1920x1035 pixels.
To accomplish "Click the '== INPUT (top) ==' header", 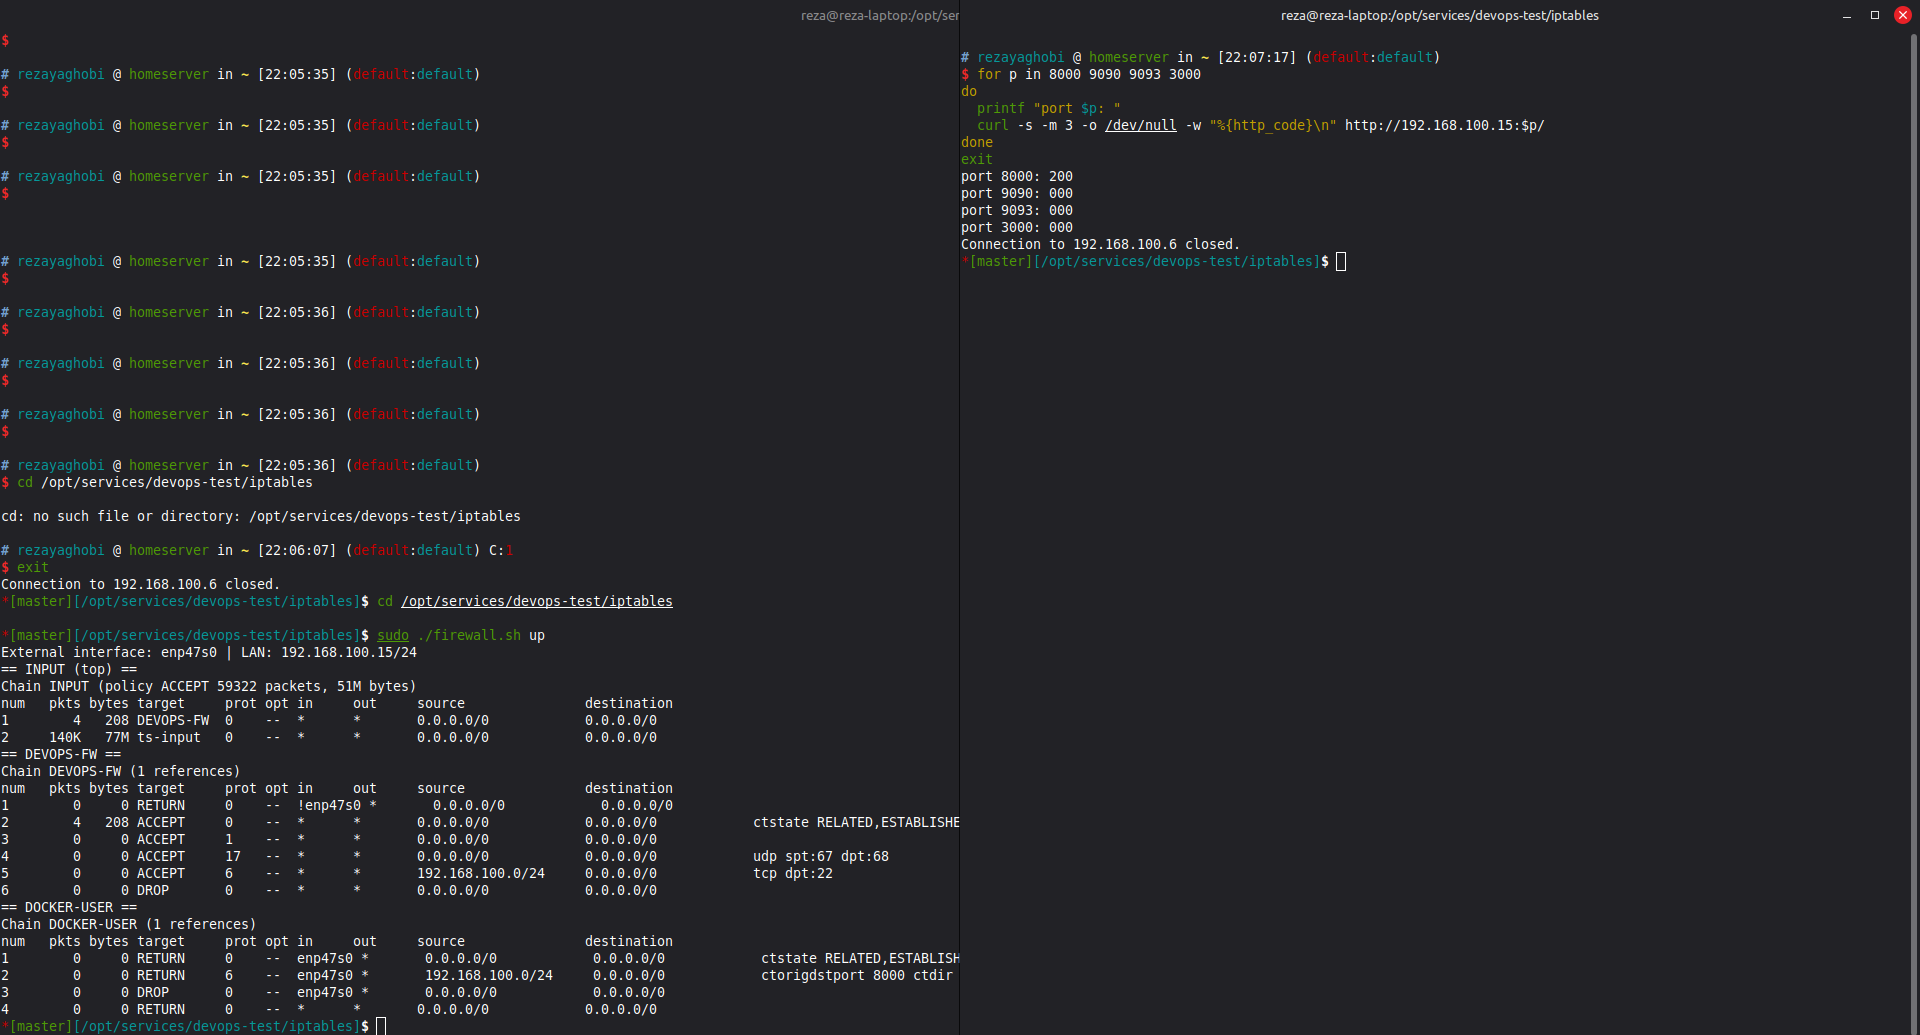I will 69,669.
